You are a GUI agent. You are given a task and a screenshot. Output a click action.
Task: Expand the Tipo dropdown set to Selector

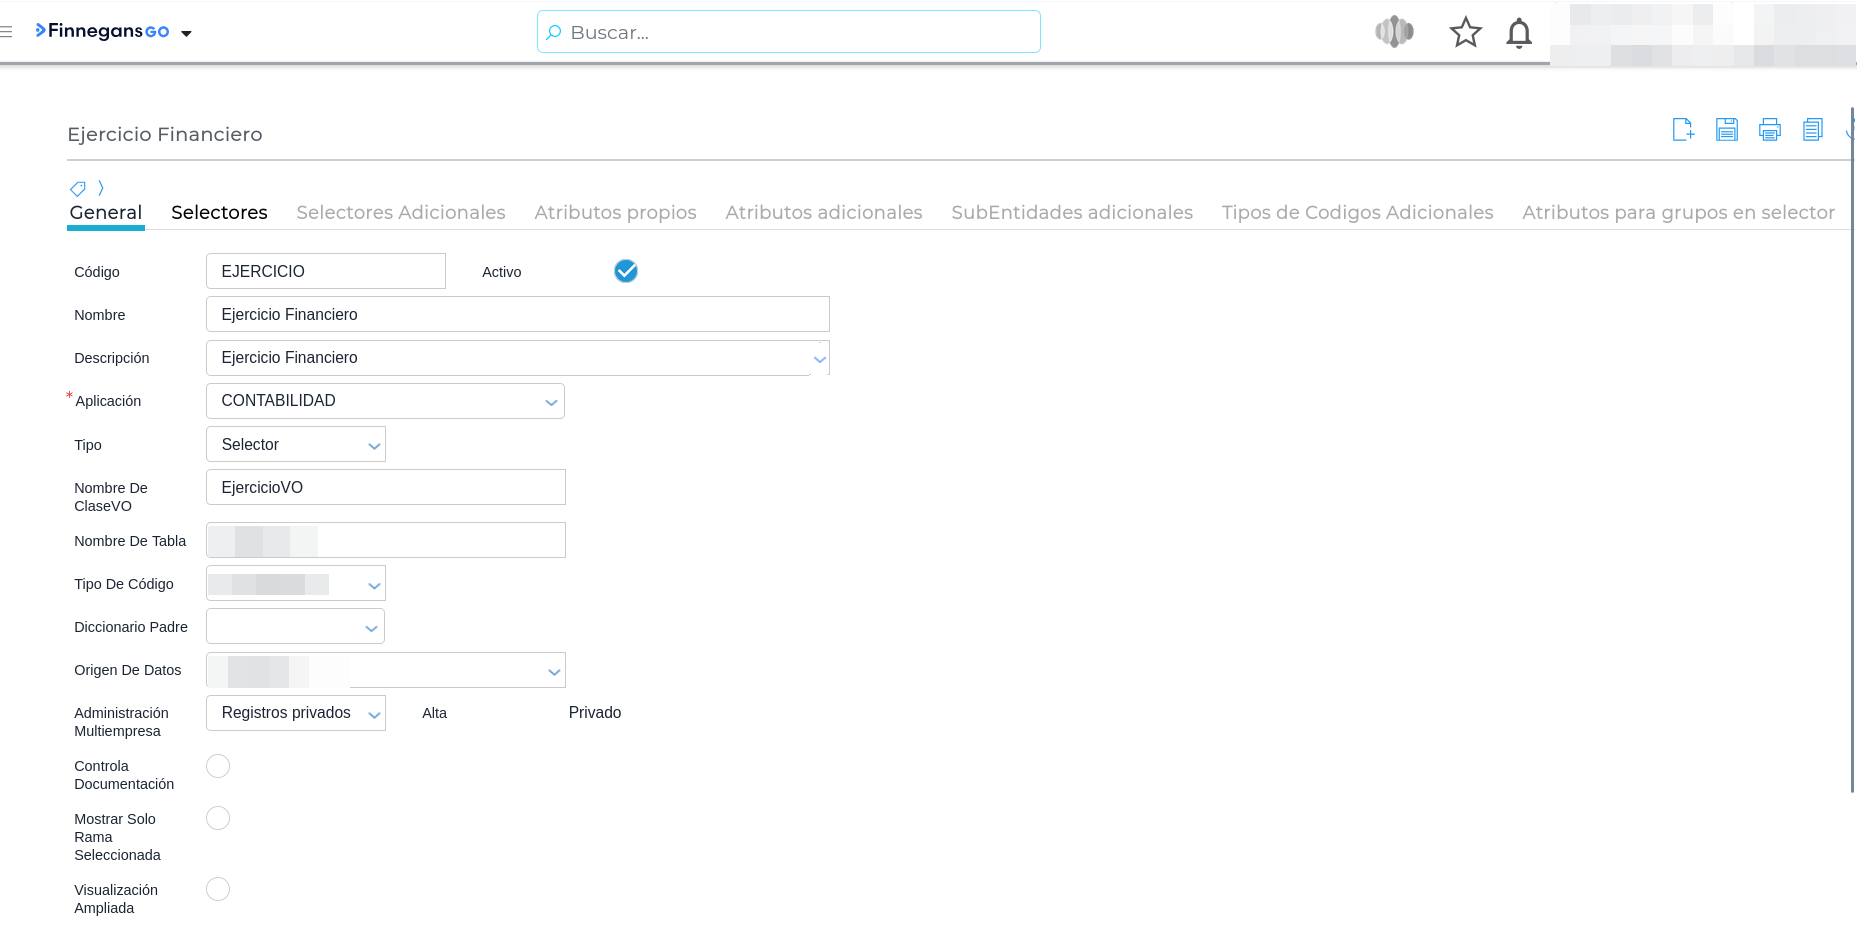pos(296,445)
